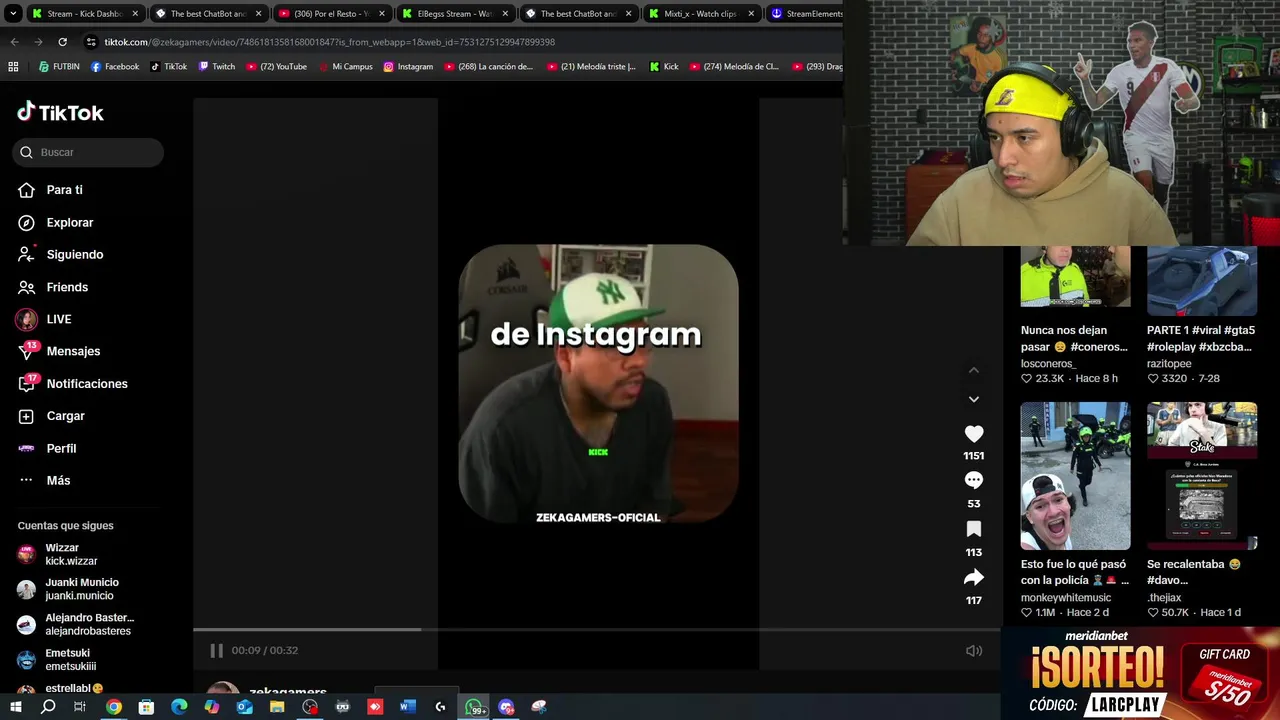Switch to ElBegss Stream tab
Image resolution: width=1280 pixels, height=720 pixels.
tap(455, 14)
